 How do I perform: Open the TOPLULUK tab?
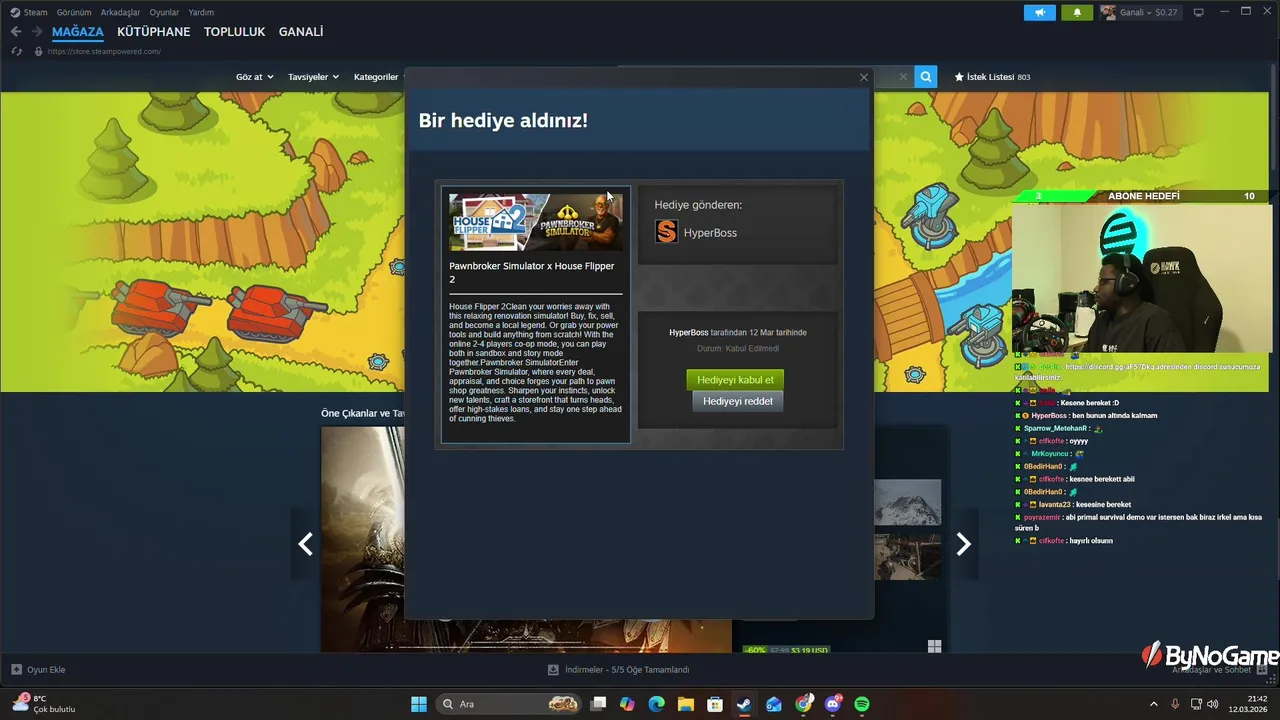point(234,32)
